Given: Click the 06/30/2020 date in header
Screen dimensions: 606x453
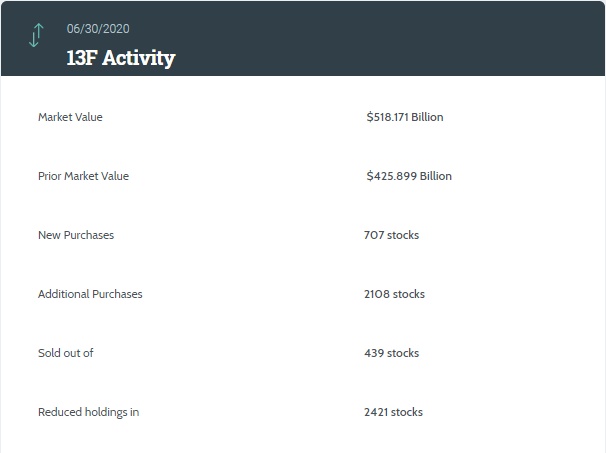Looking at the screenshot, I should click(x=98, y=28).
